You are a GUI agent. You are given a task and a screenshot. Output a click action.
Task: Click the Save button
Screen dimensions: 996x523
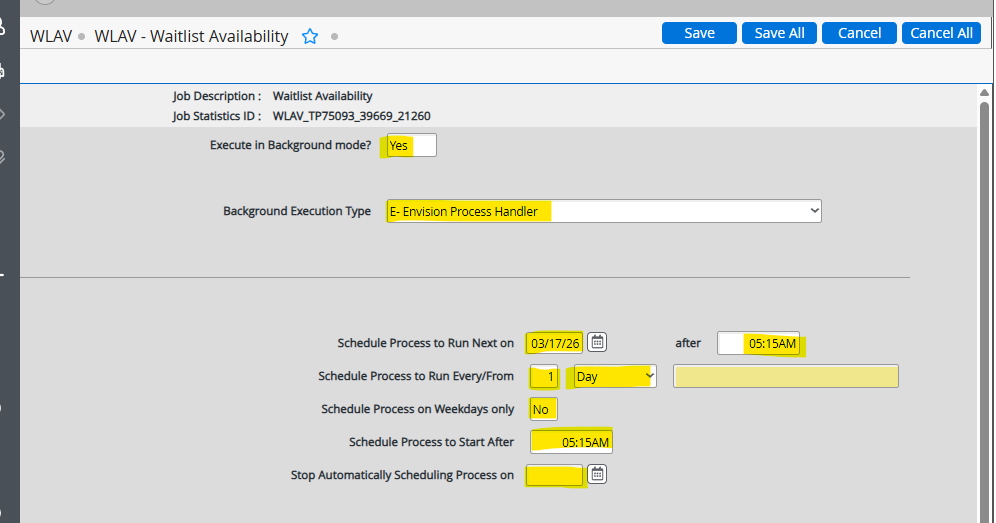(x=699, y=33)
